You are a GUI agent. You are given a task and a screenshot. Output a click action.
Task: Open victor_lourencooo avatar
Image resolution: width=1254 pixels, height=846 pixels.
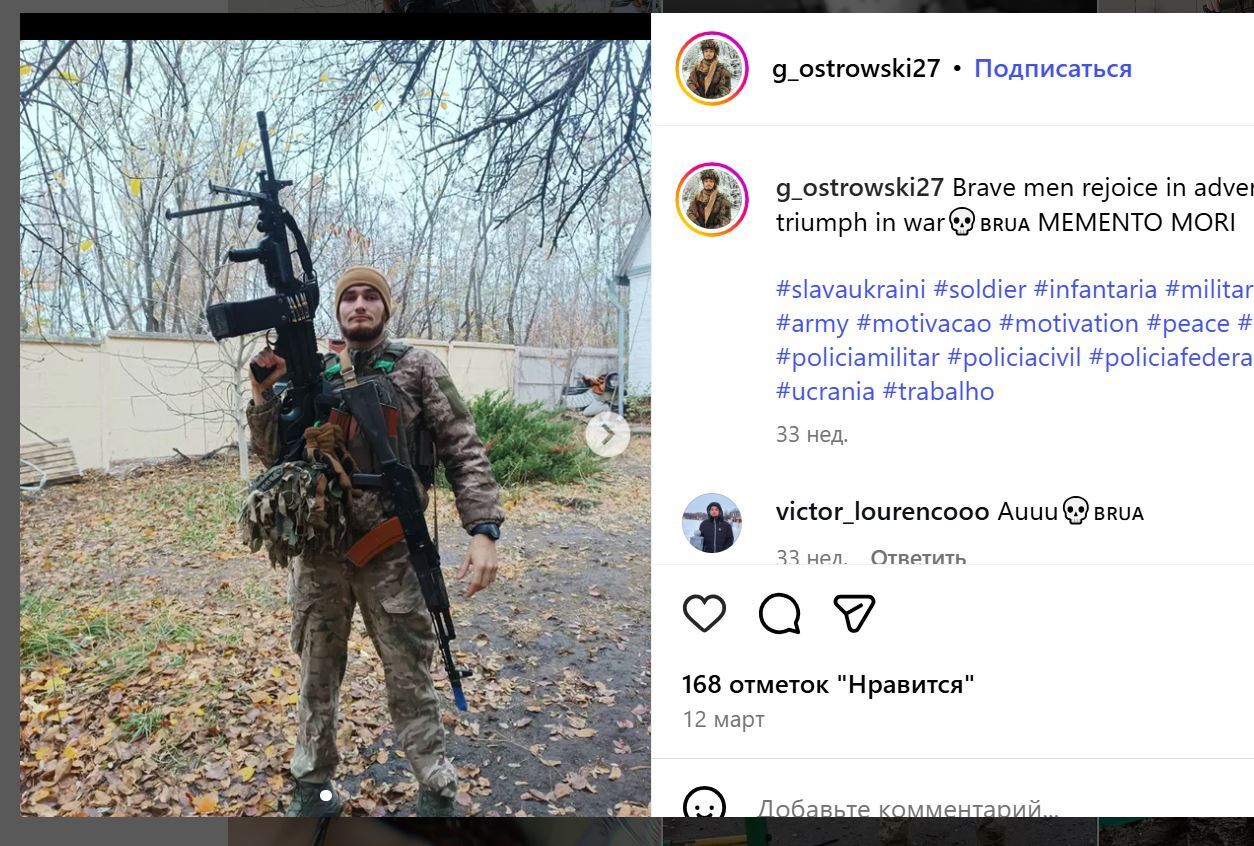[x=712, y=523]
